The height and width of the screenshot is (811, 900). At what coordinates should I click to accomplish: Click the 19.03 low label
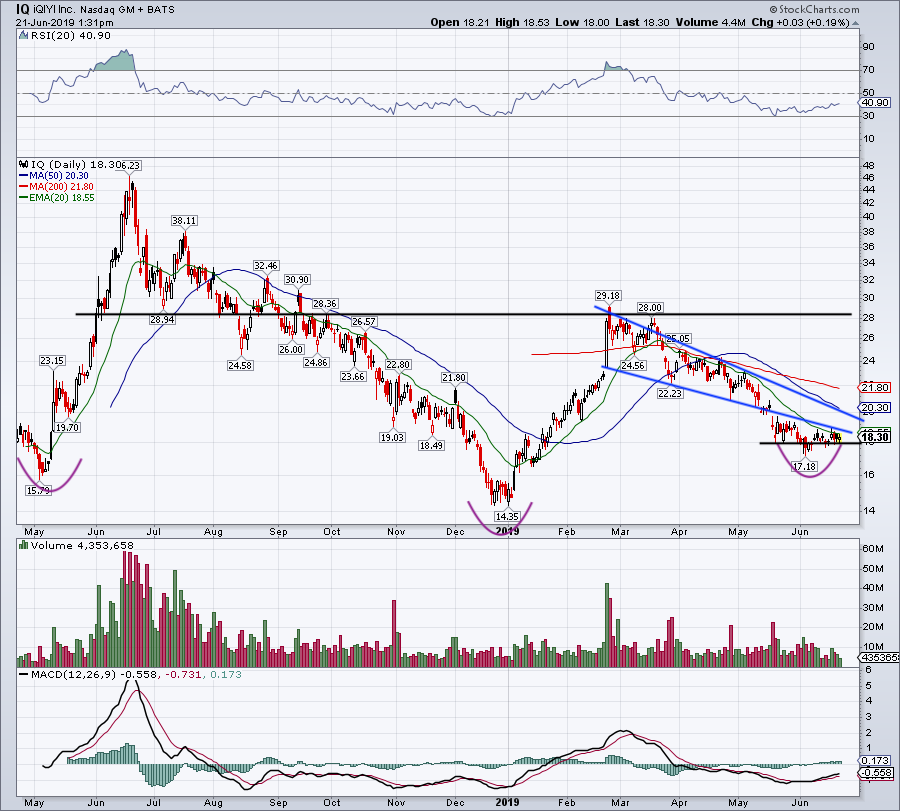[x=393, y=437]
